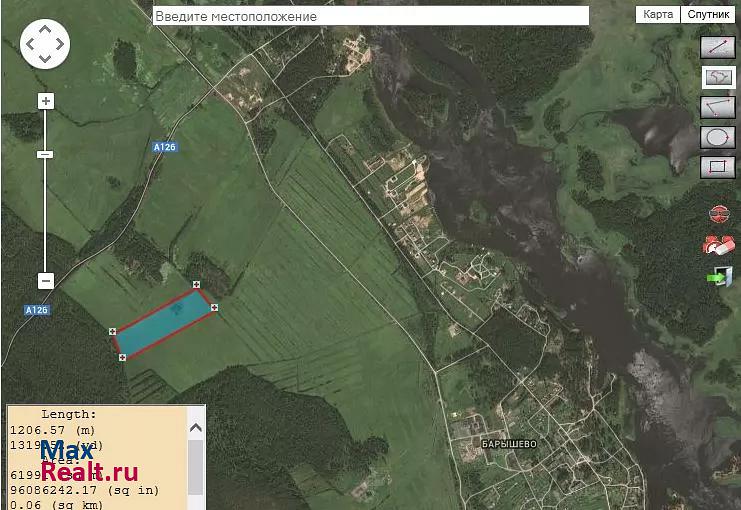Click the red globe icon

coord(717,213)
